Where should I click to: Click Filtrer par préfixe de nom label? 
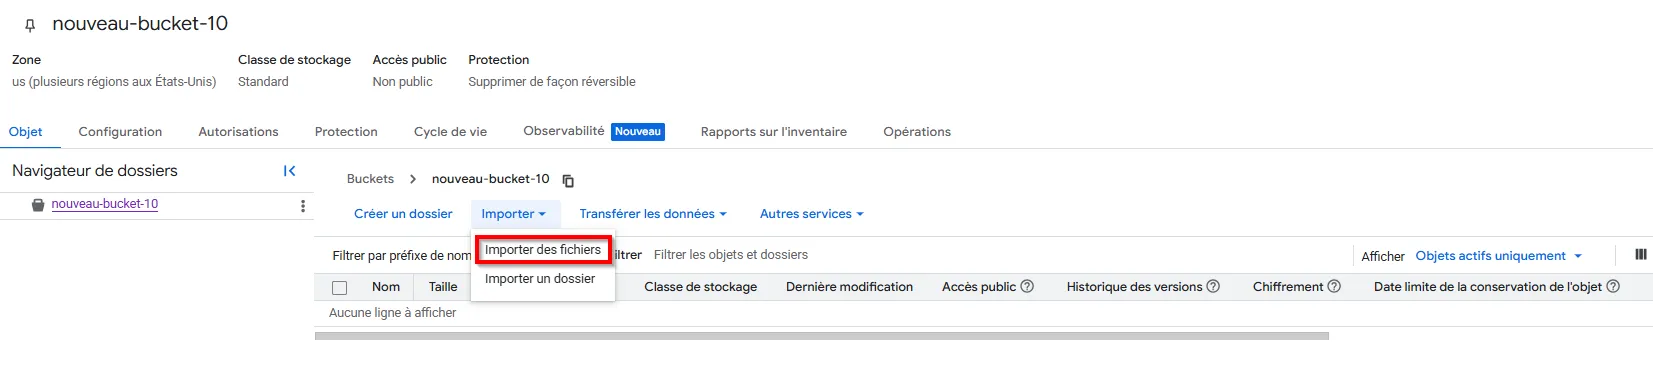click(402, 256)
